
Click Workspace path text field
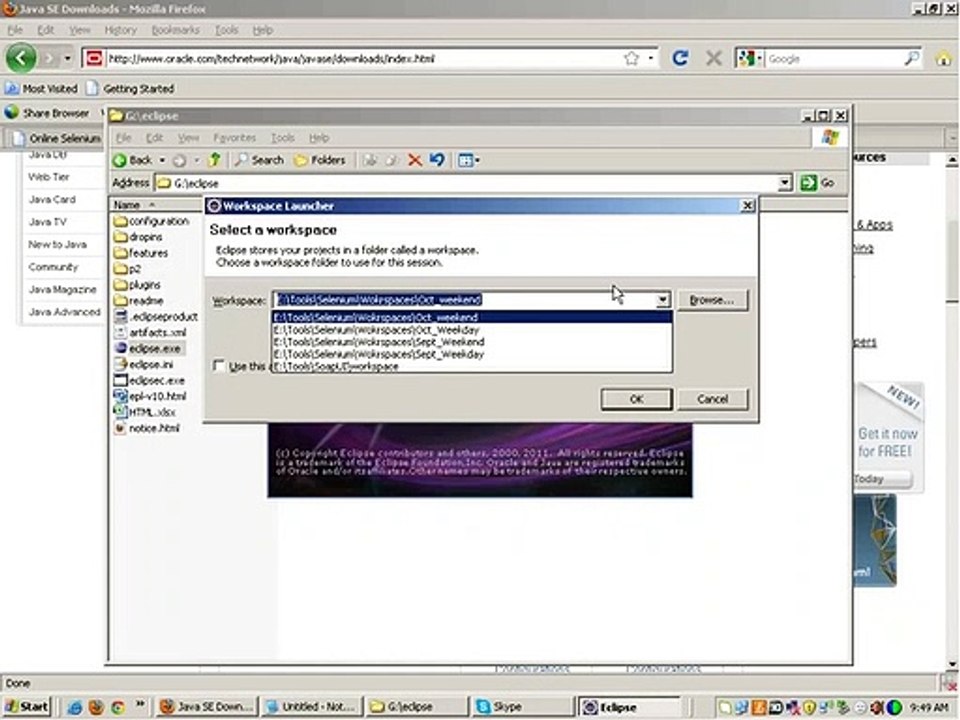(464, 300)
